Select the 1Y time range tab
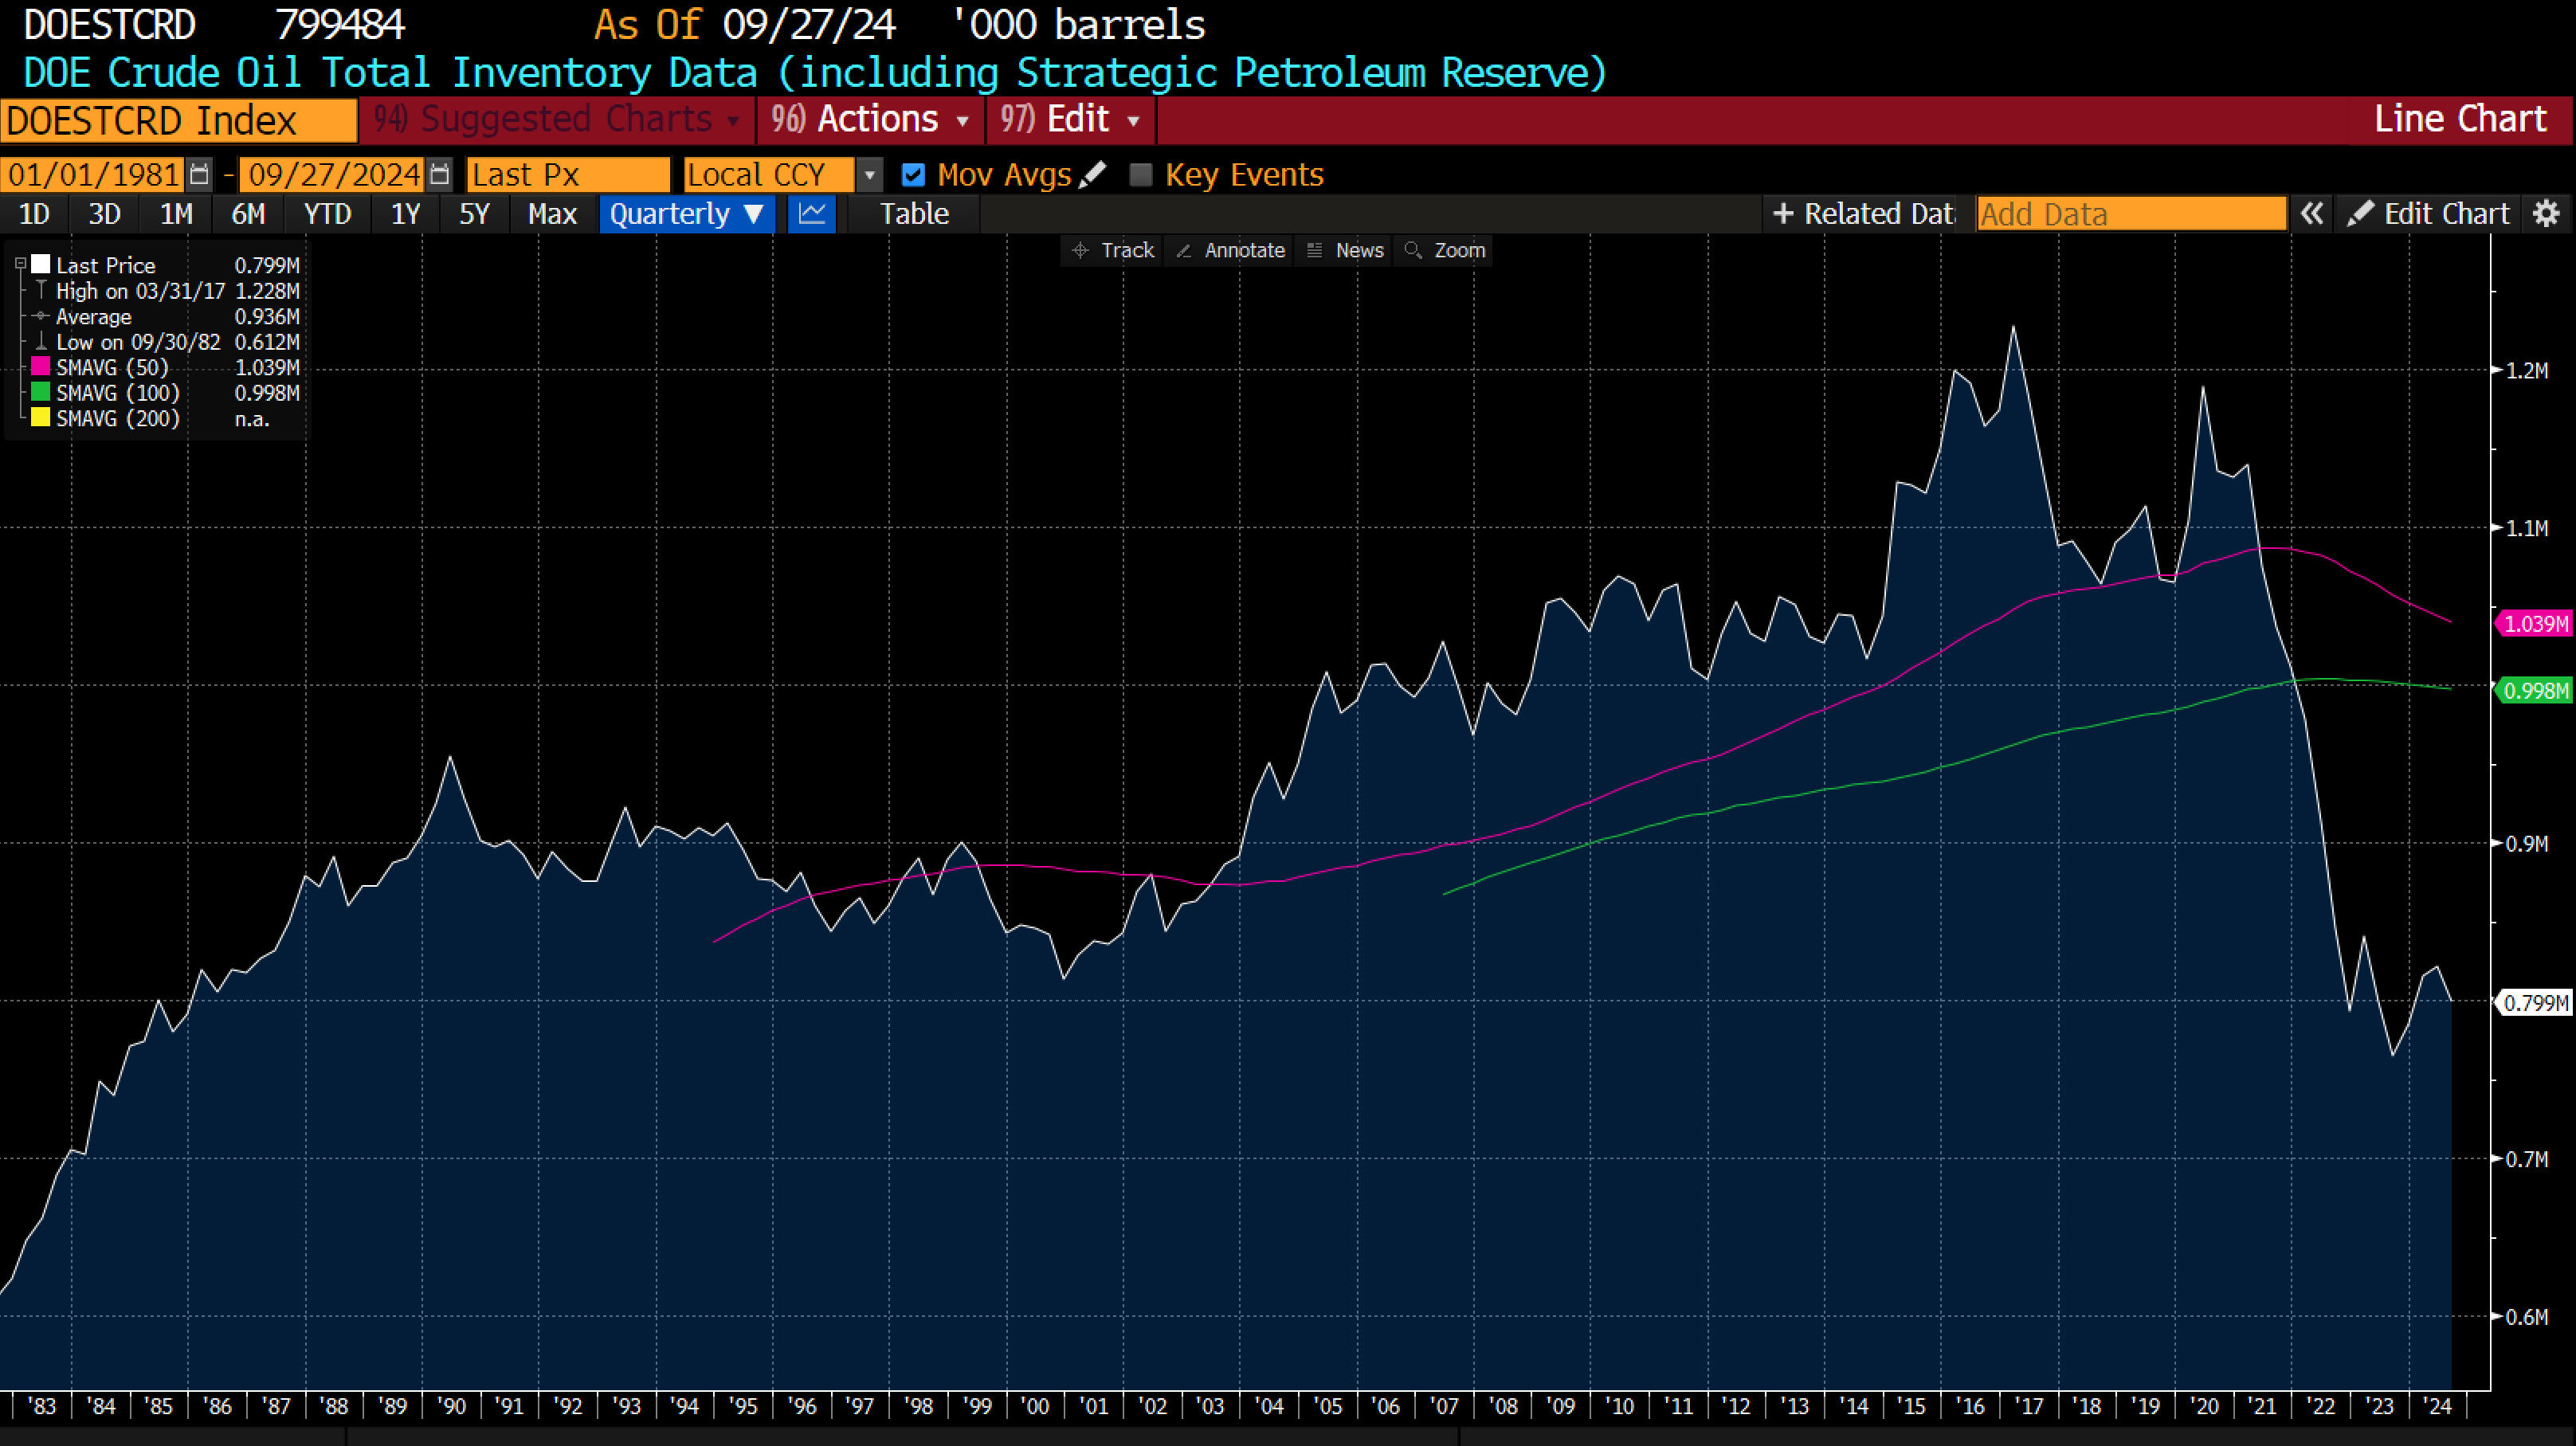 click(x=405, y=214)
